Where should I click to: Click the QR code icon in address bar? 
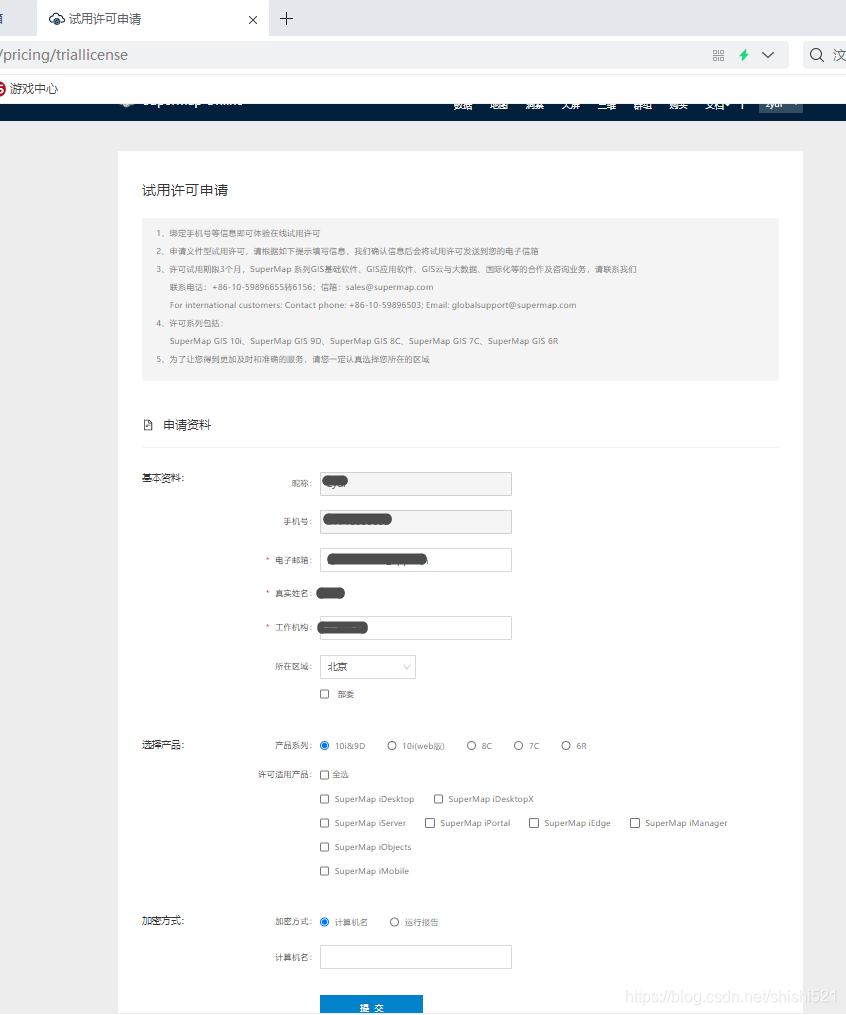pos(718,56)
